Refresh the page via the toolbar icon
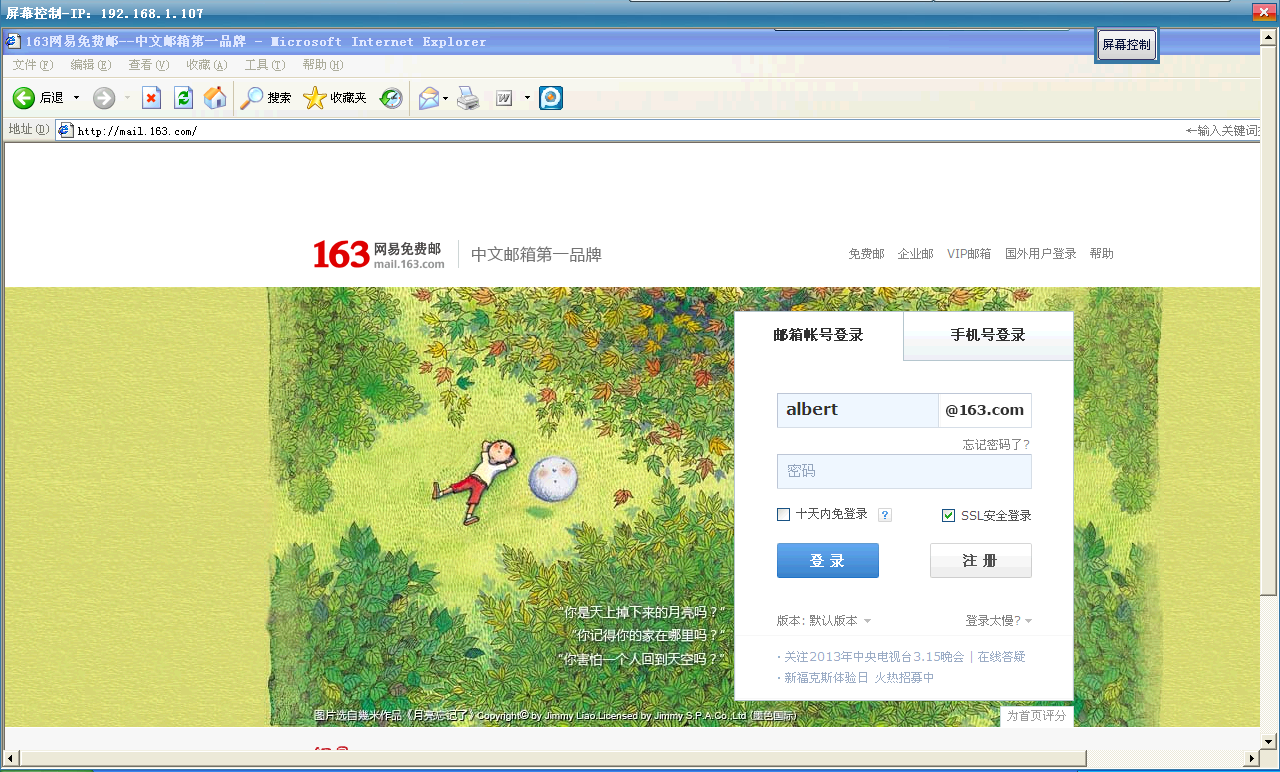1280x772 pixels. [183, 98]
